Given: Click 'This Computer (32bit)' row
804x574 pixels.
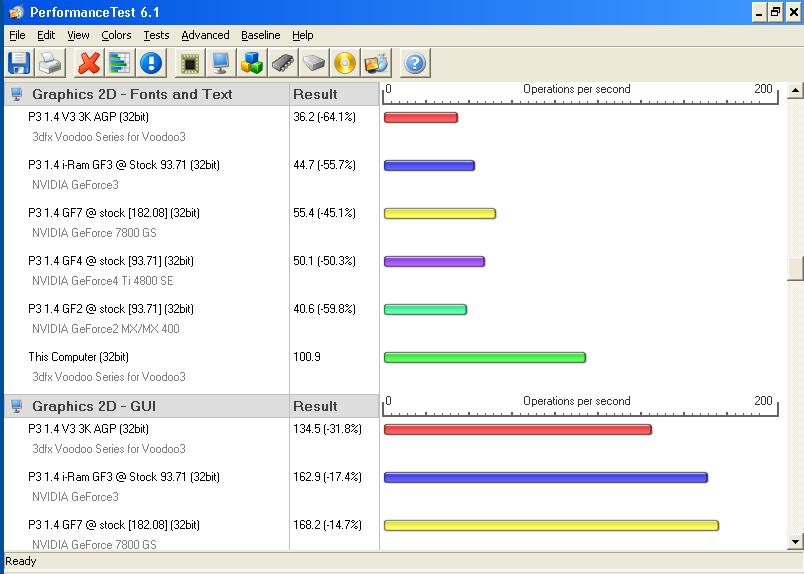Looking at the screenshot, I should coord(78,357).
